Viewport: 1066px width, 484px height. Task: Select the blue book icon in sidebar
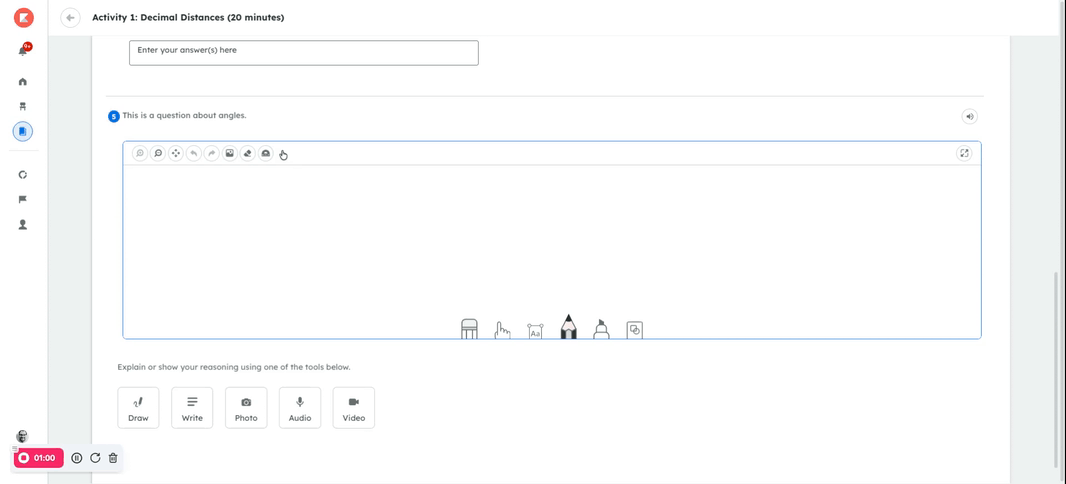pos(22,131)
